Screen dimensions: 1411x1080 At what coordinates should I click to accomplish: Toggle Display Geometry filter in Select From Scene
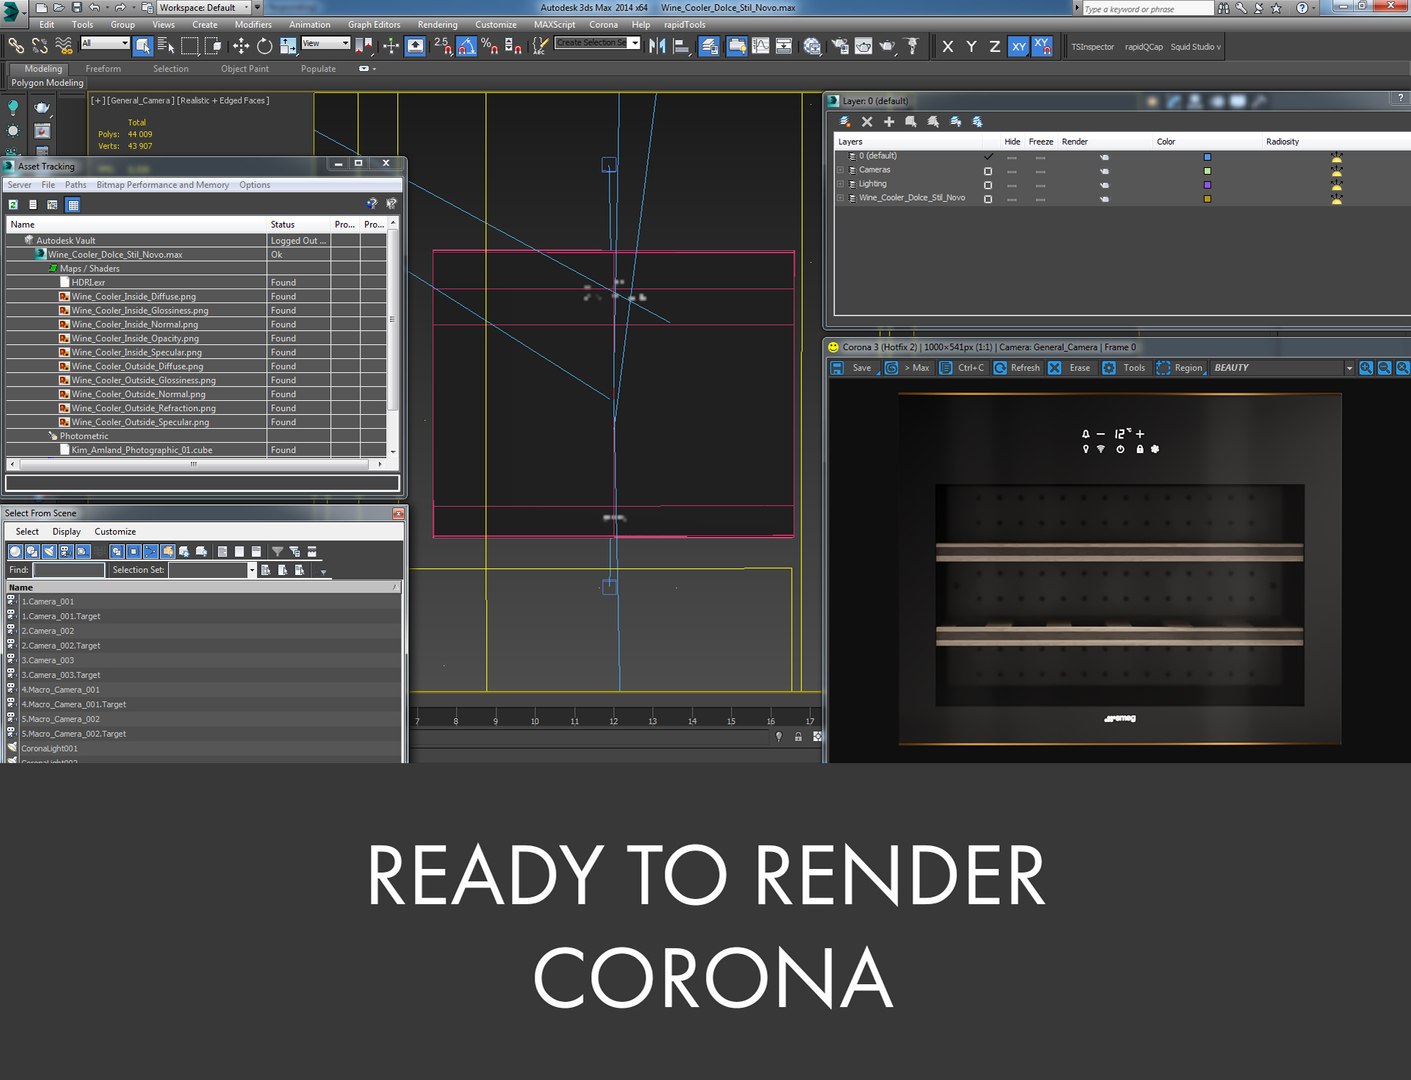click(x=15, y=551)
